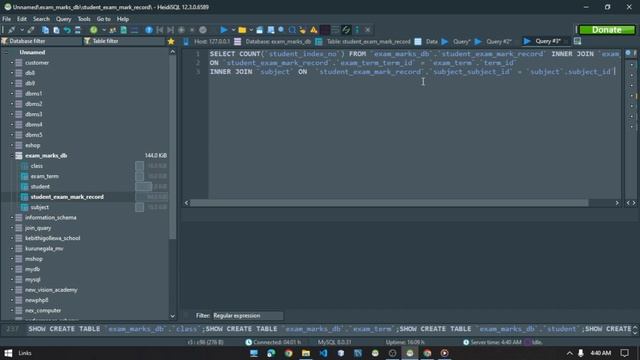Open the File menu
The width and height of the screenshot is (640, 360).
point(7,19)
